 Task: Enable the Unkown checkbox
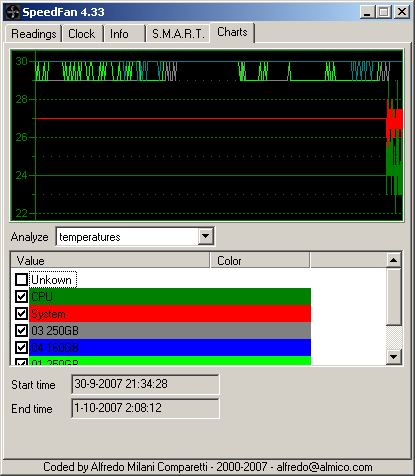click(x=22, y=279)
